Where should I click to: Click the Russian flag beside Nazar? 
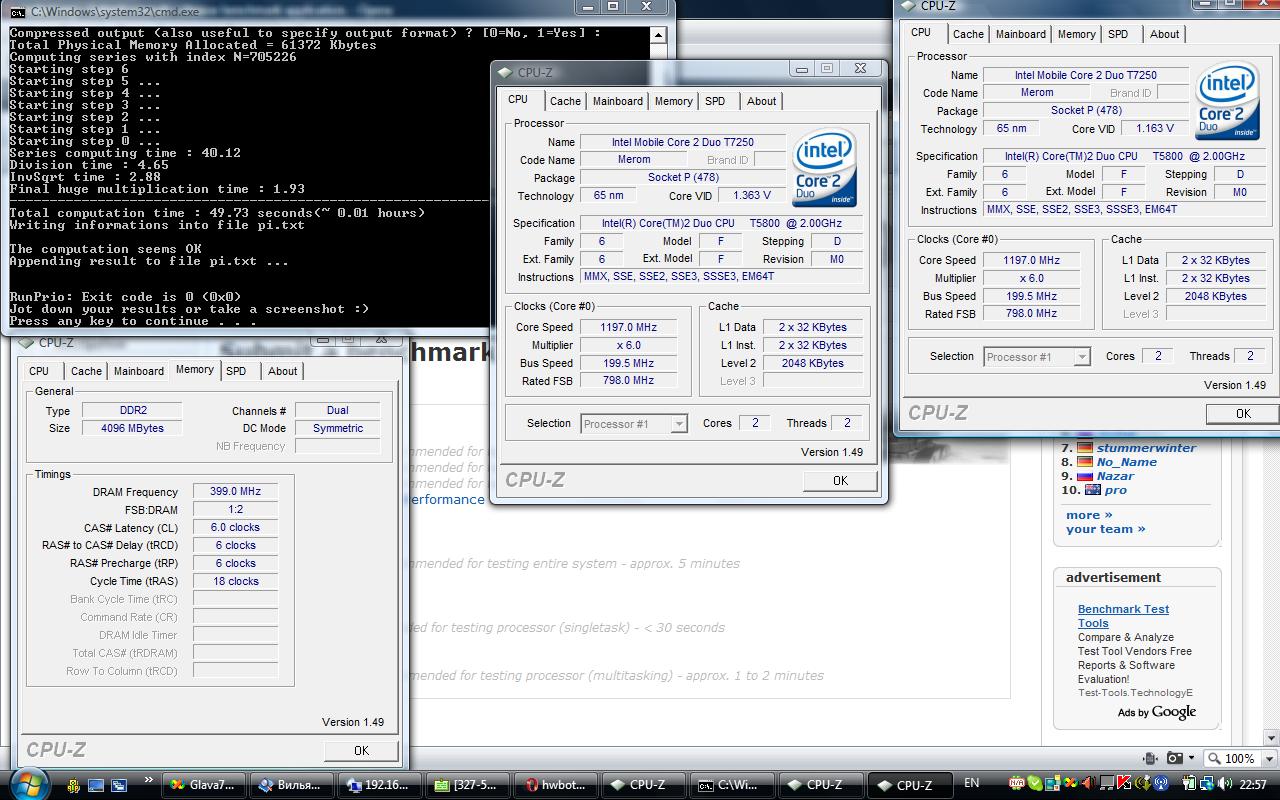(x=1084, y=476)
